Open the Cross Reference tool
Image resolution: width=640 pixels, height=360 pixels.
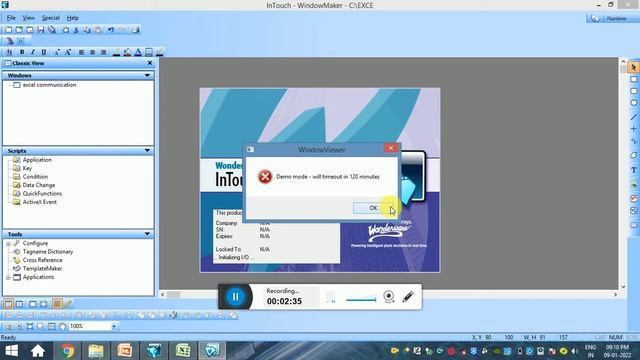point(42,260)
